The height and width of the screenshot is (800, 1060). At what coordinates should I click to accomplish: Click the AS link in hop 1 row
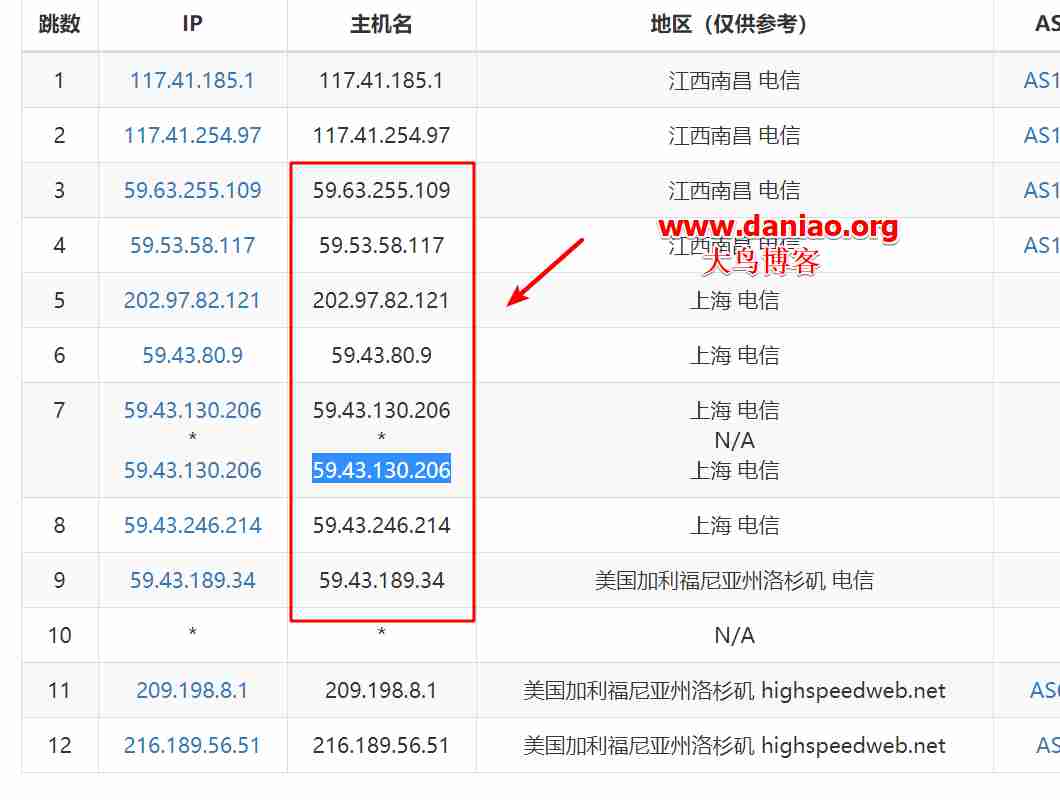(x=1041, y=80)
